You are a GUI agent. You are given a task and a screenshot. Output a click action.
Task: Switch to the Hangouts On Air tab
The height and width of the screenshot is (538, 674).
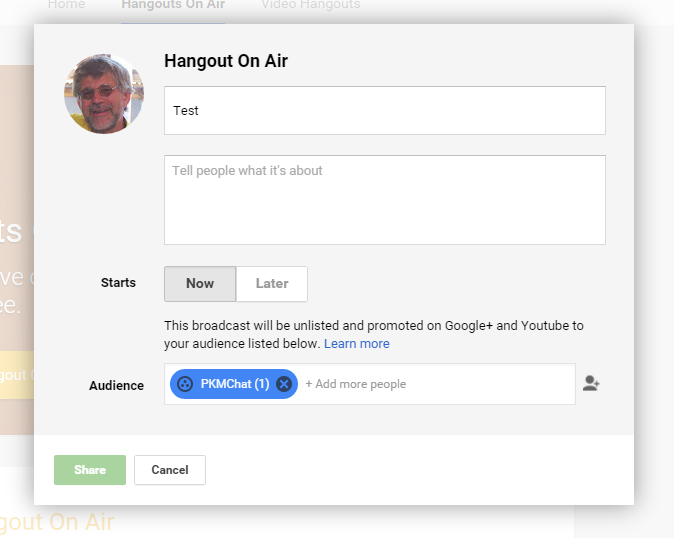pyautogui.click(x=173, y=6)
